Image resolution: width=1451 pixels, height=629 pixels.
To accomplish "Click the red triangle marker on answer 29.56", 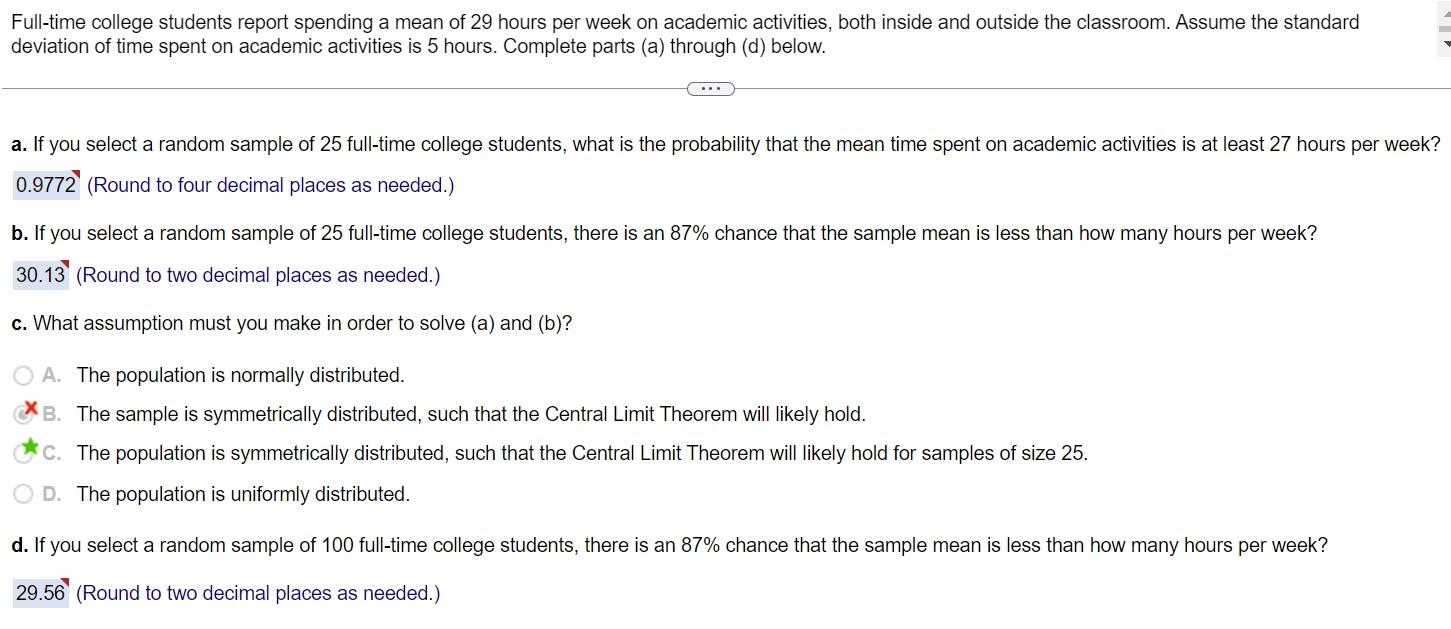I will pyautogui.click(x=64, y=582).
